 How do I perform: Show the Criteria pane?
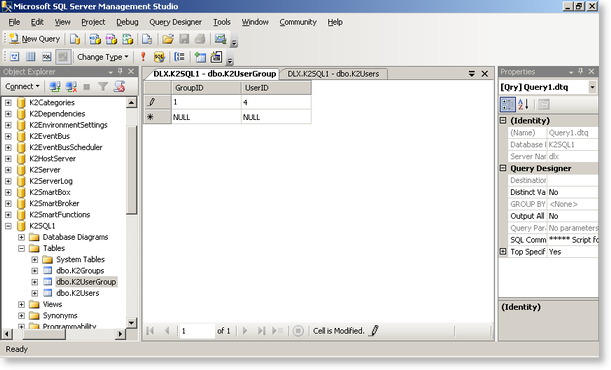(30, 57)
